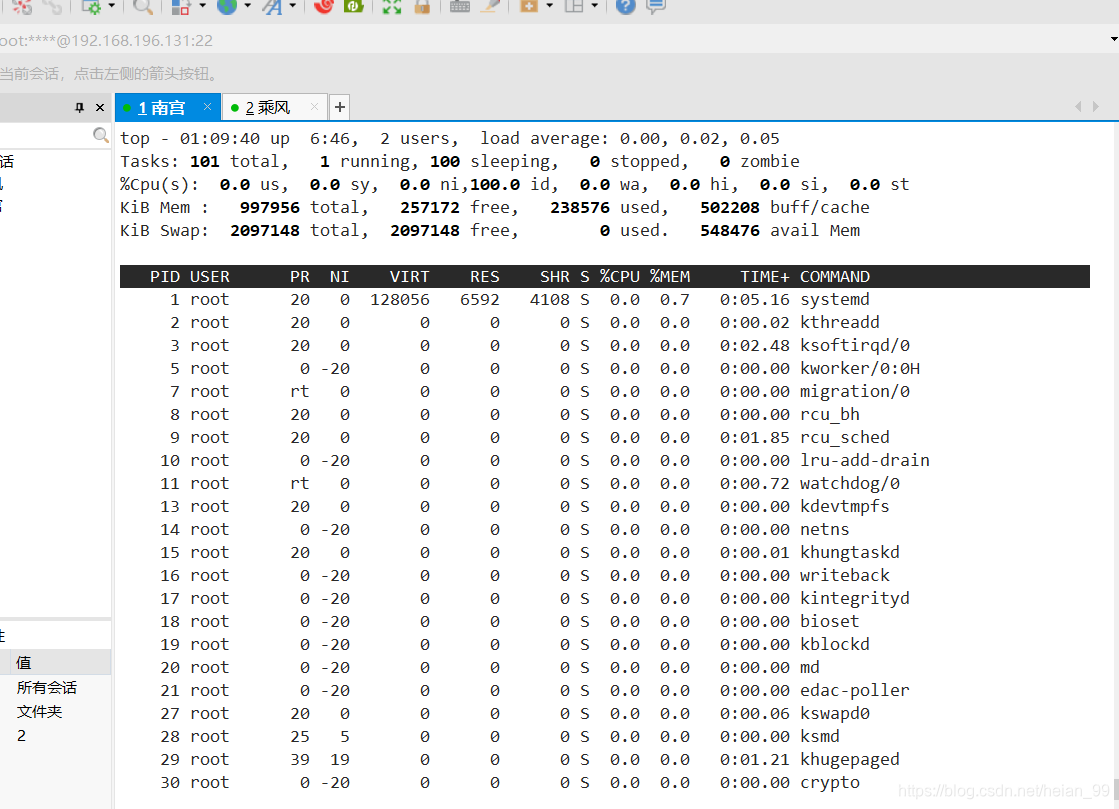Click the khugepaged process command
Image resolution: width=1119 pixels, height=809 pixels.
[849, 760]
